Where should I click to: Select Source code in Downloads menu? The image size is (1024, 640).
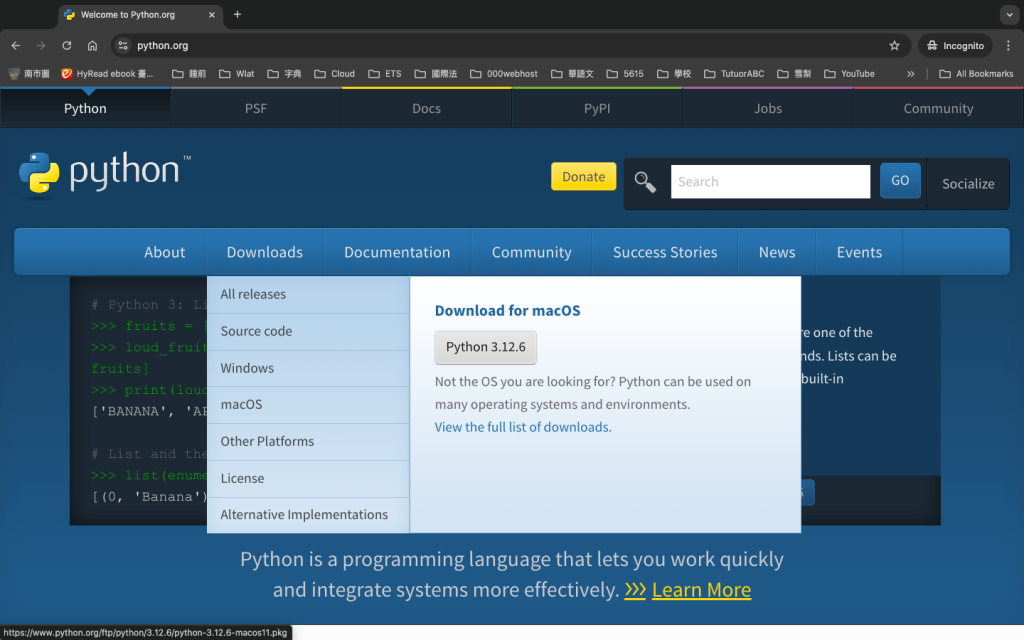coord(308,331)
